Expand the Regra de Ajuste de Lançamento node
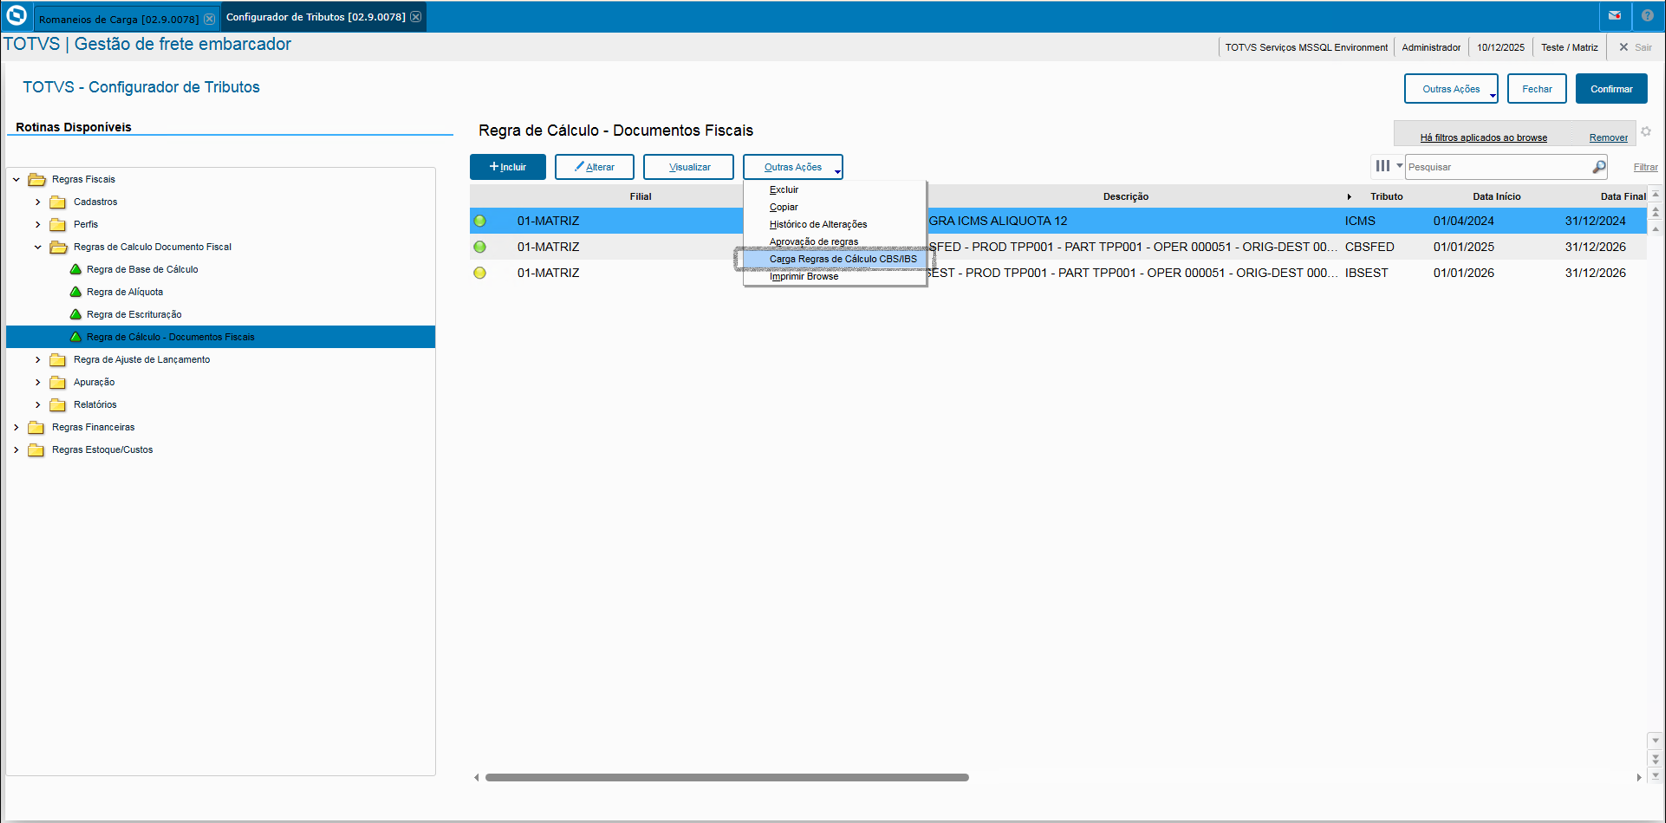The image size is (1666, 823). click(38, 360)
